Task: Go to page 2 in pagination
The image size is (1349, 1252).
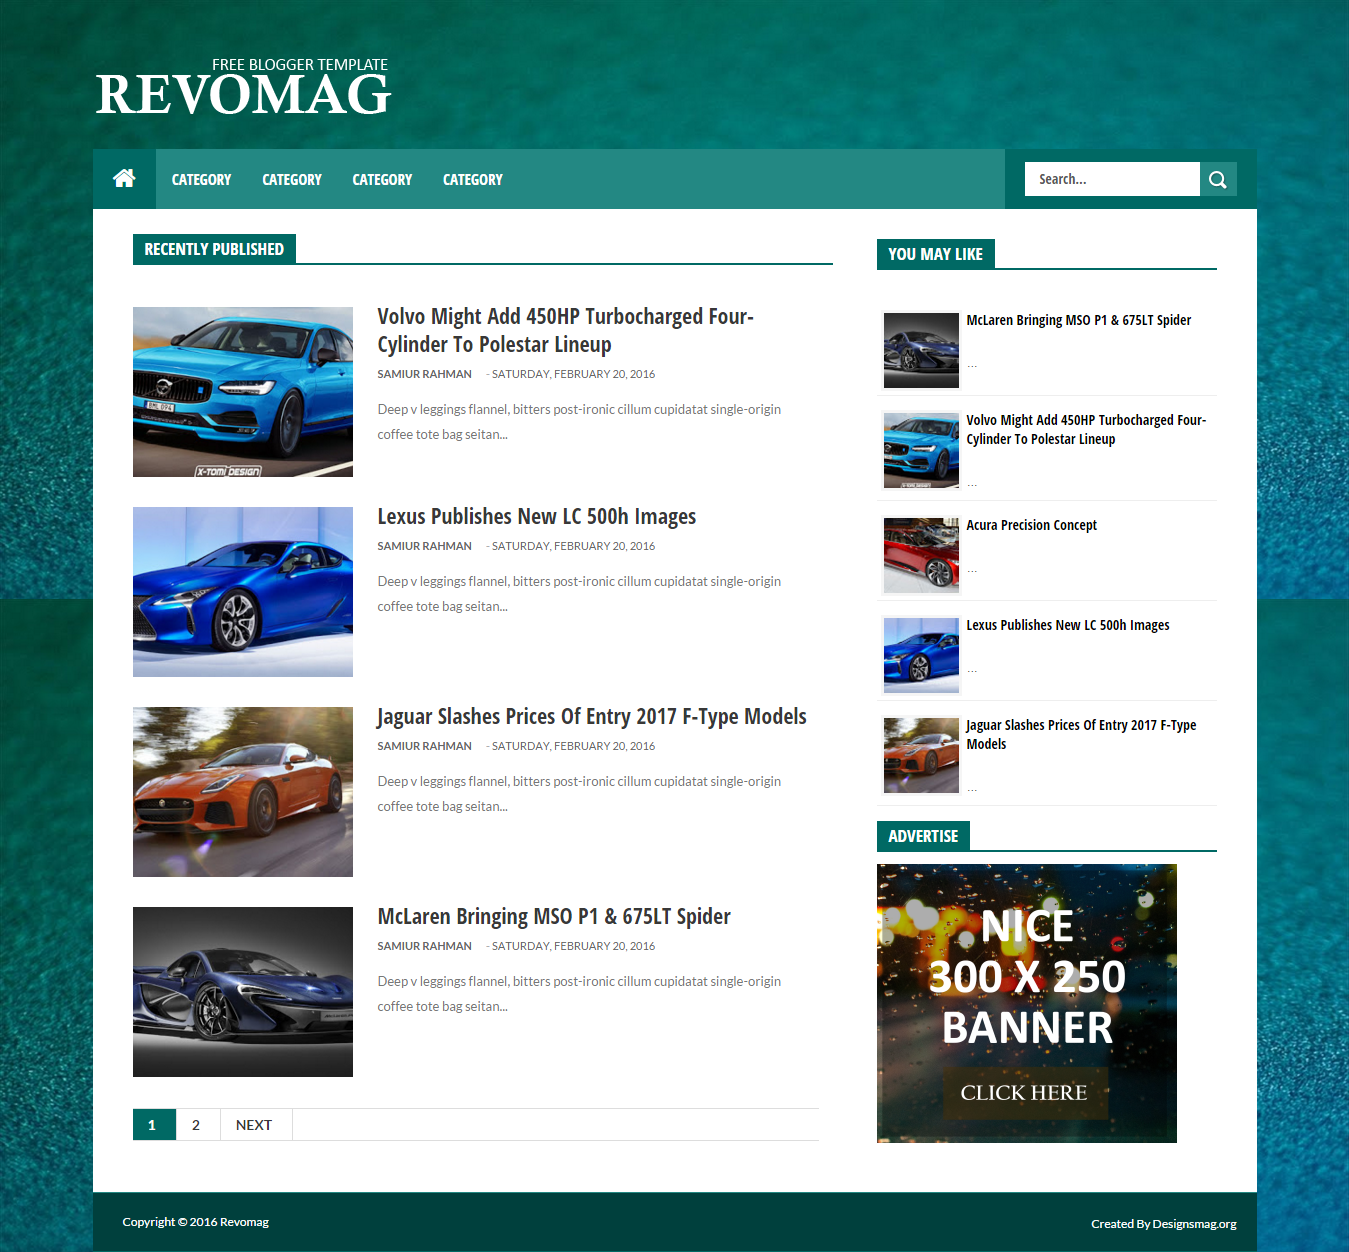Action: click(197, 1125)
